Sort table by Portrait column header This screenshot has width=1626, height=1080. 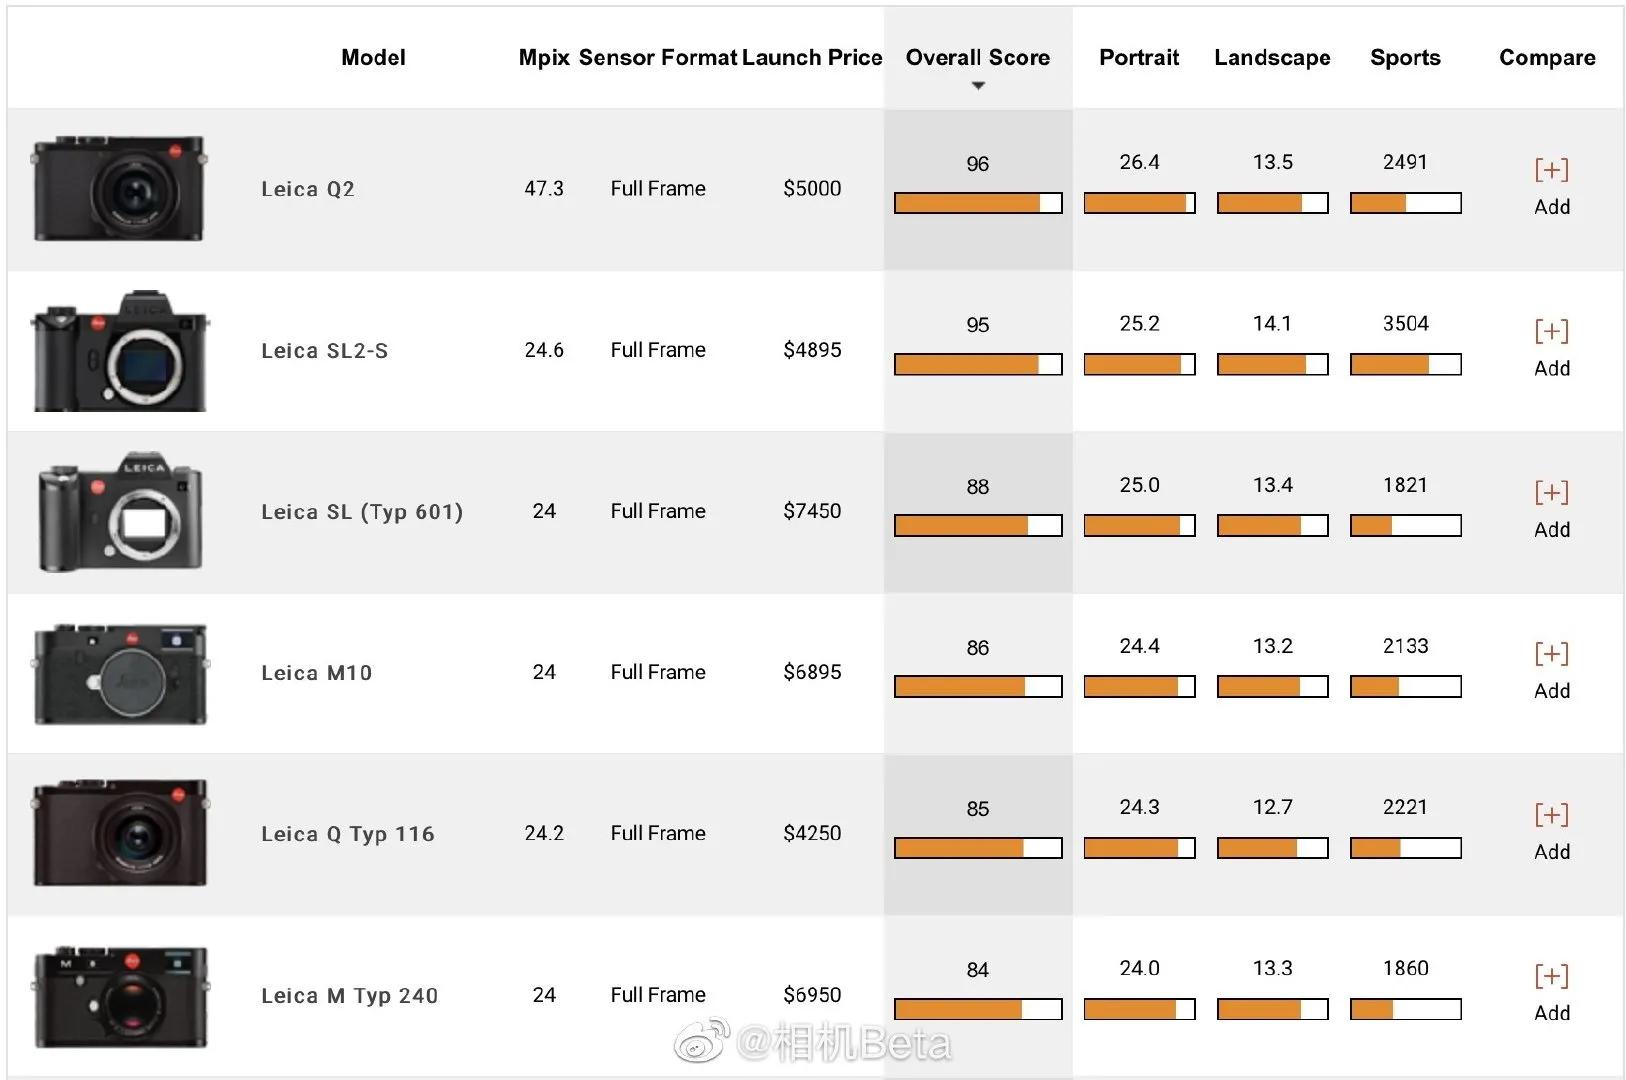pyautogui.click(x=1138, y=58)
